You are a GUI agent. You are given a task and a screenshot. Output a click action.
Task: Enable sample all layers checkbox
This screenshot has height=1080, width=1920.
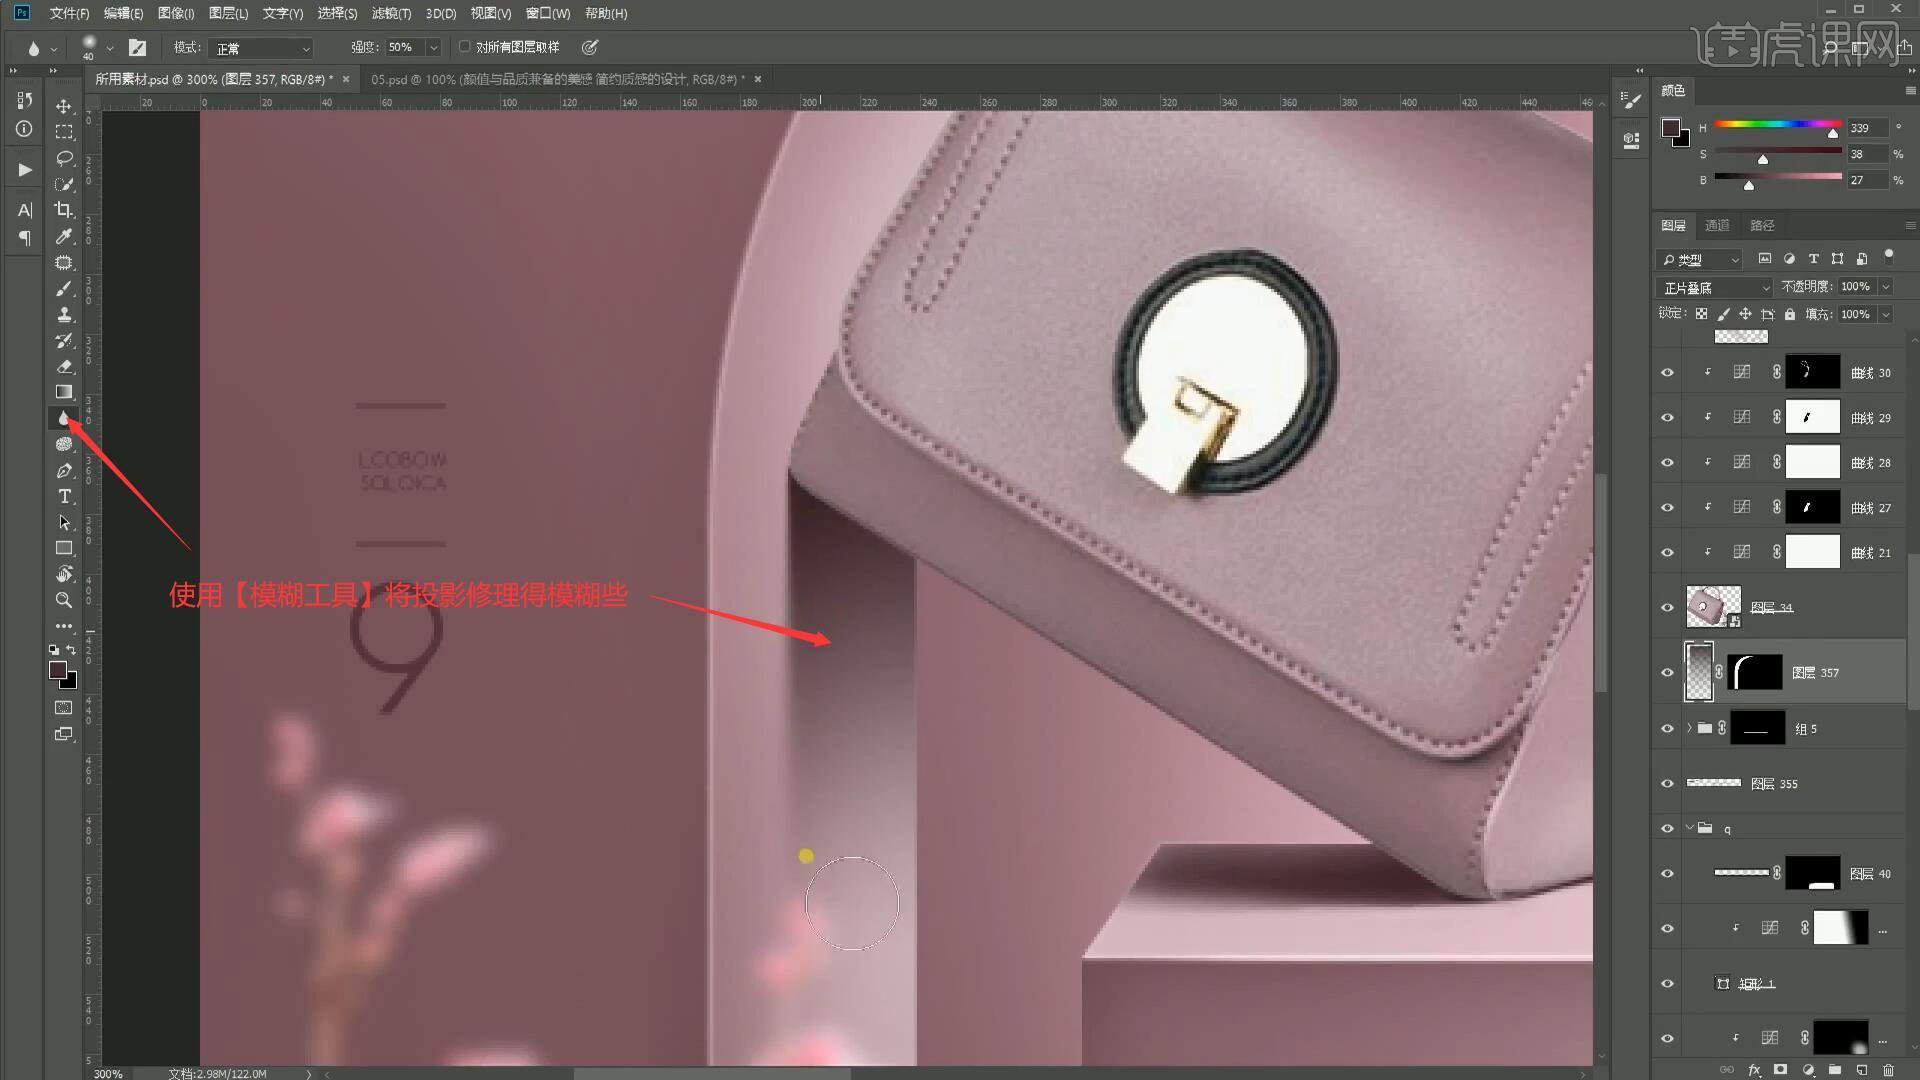(465, 47)
